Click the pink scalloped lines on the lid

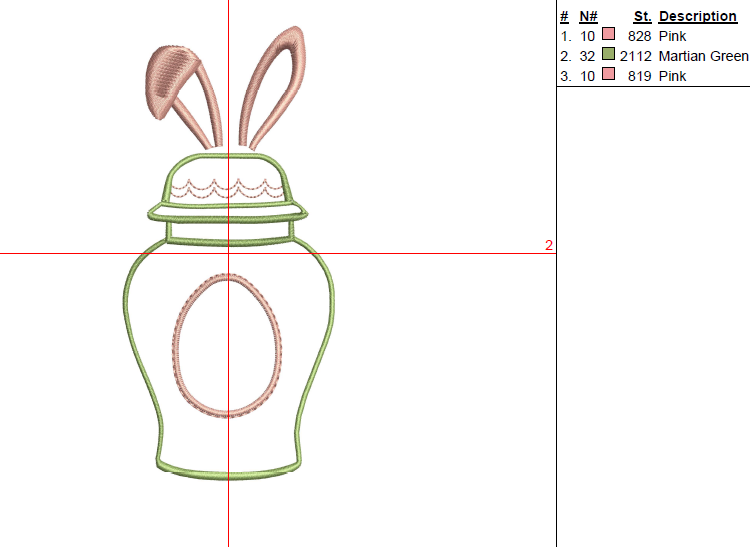[x=227, y=189]
